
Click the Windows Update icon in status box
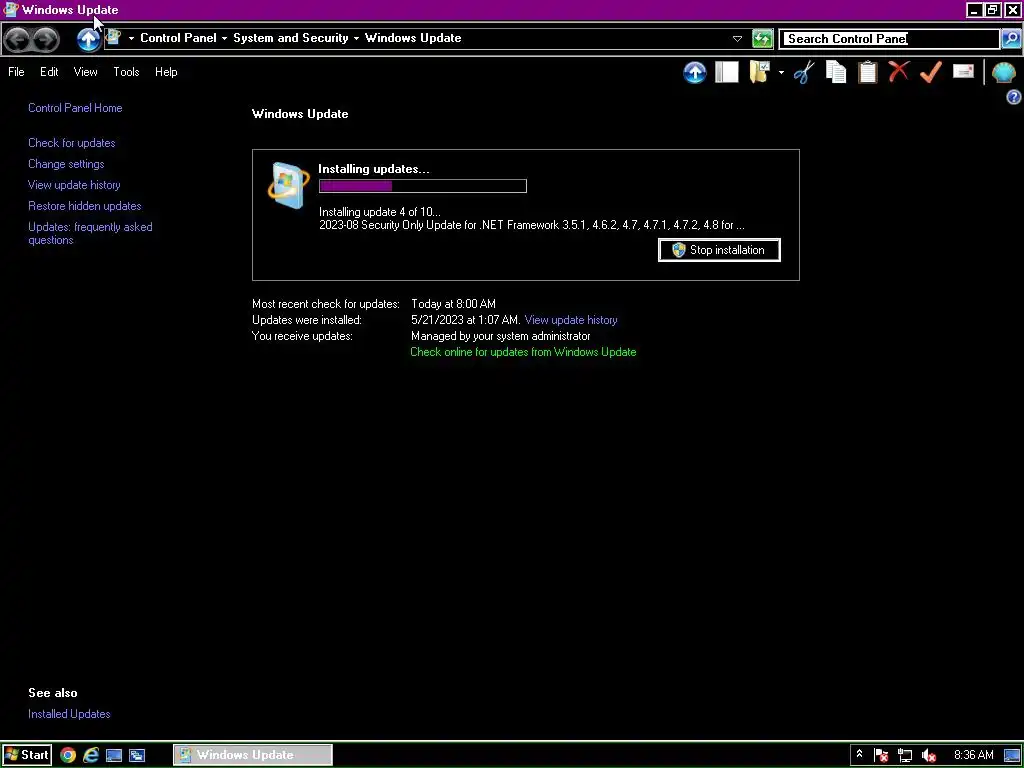288,185
